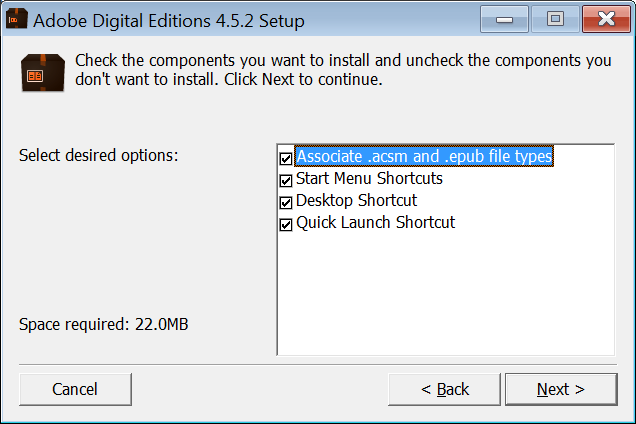Highlight the 'Start Menu Shortcuts' text label
Viewport: 636px width, 424px height.
click(x=369, y=179)
